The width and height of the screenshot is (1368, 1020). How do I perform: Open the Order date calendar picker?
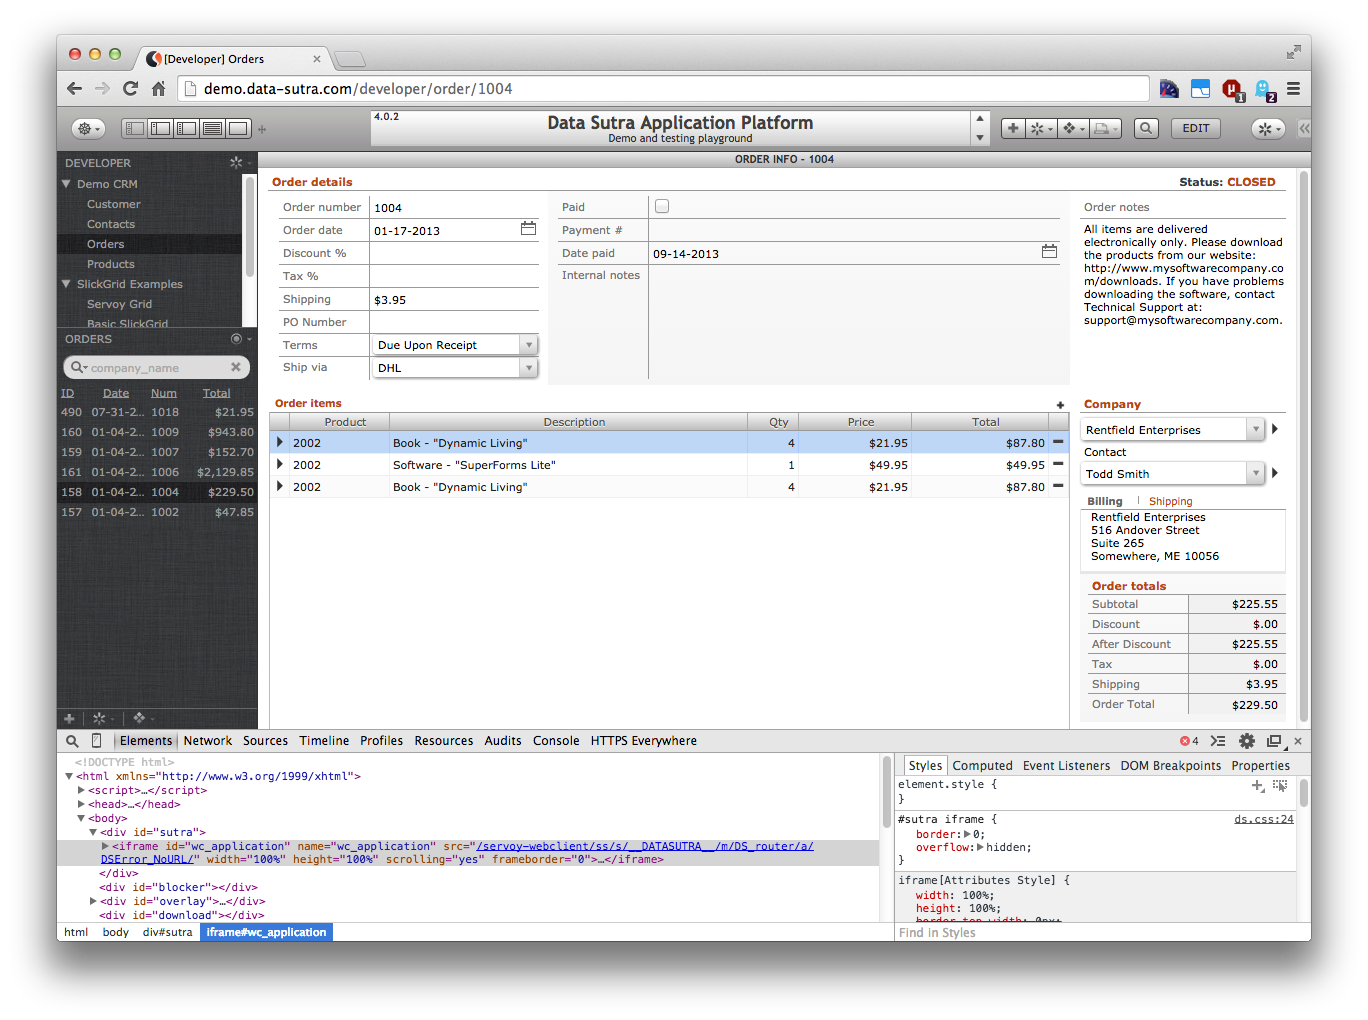(528, 229)
